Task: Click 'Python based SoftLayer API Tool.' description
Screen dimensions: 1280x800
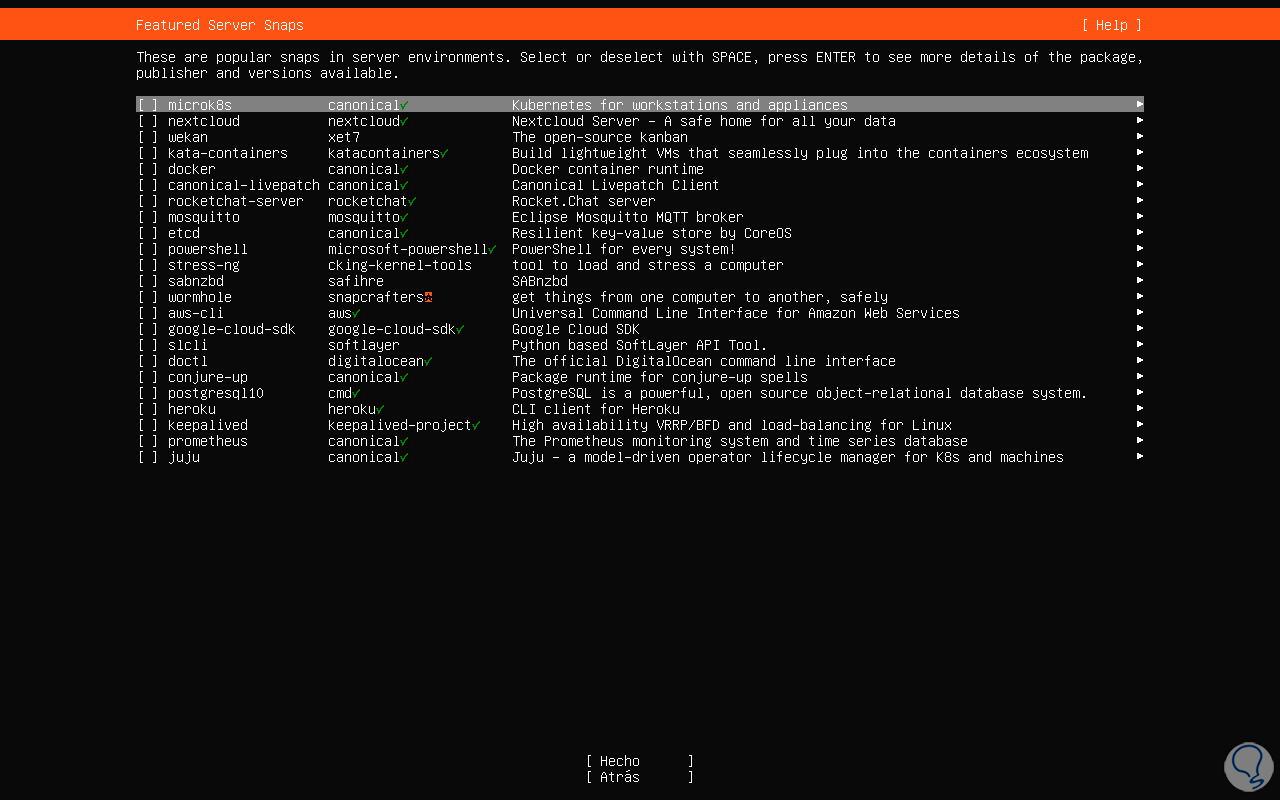Action: point(640,345)
